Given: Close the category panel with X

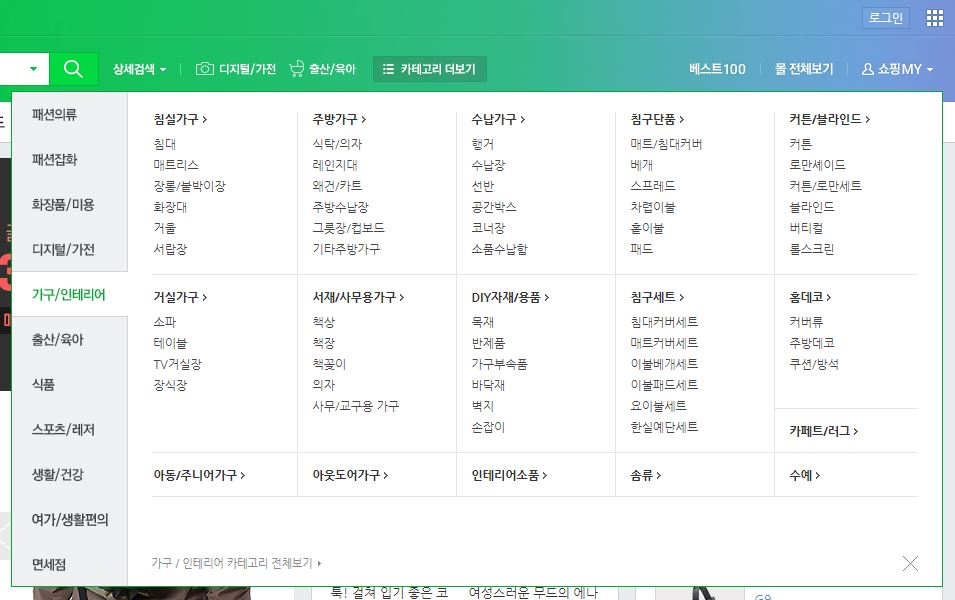Looking at the screenshot, I should pyautogui.click(x=910, y=563).
